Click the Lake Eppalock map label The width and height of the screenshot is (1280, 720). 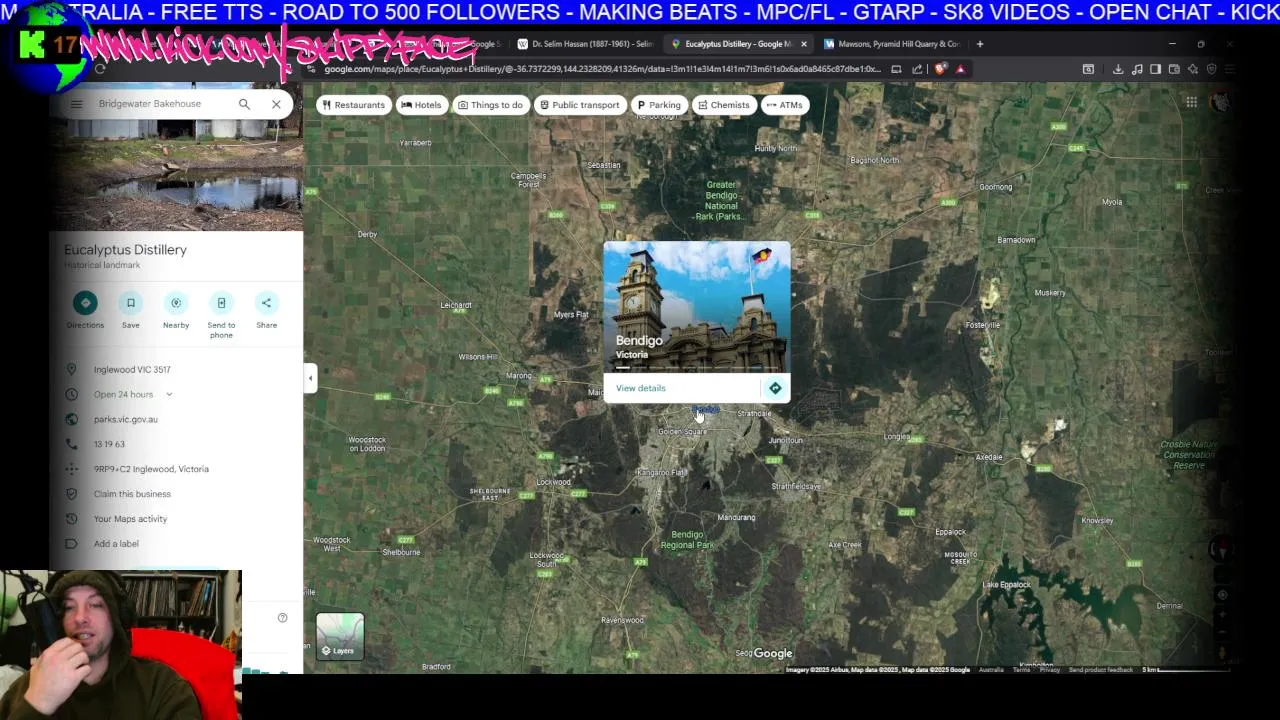pos(1007,585)
